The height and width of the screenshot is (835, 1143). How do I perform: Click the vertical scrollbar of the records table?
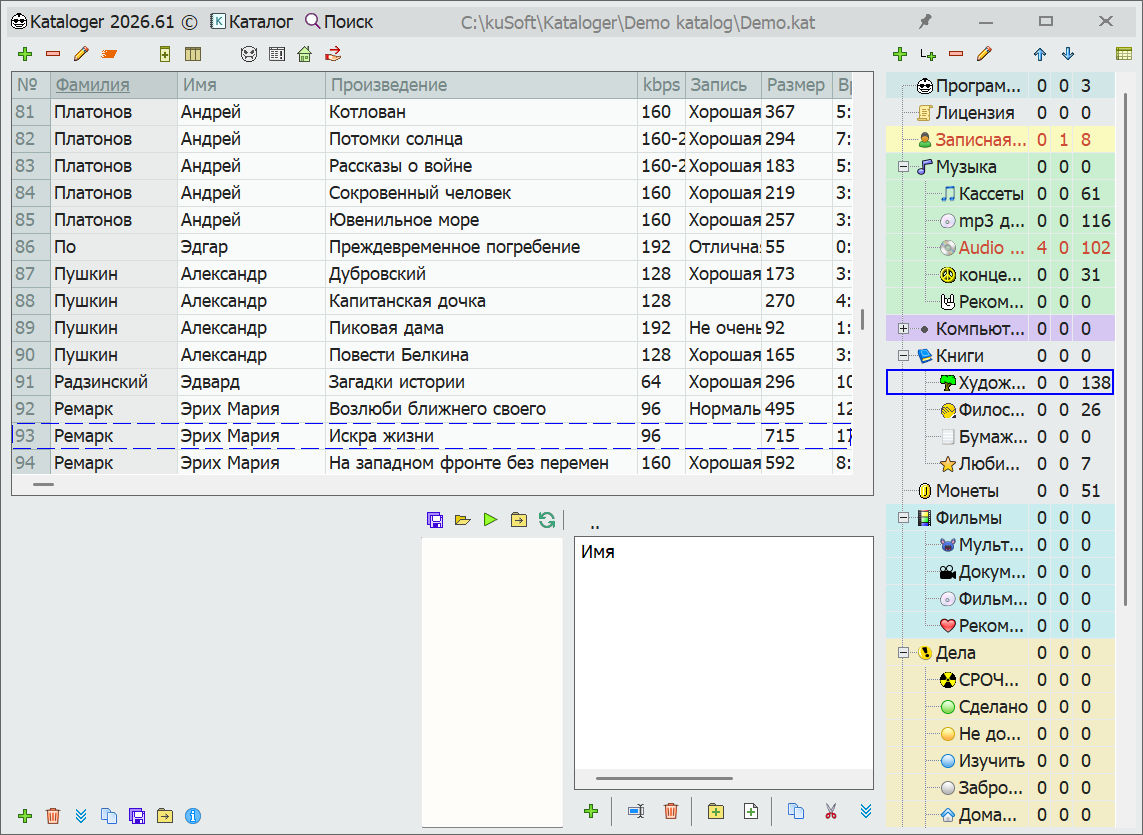click(x=862, y=319)
